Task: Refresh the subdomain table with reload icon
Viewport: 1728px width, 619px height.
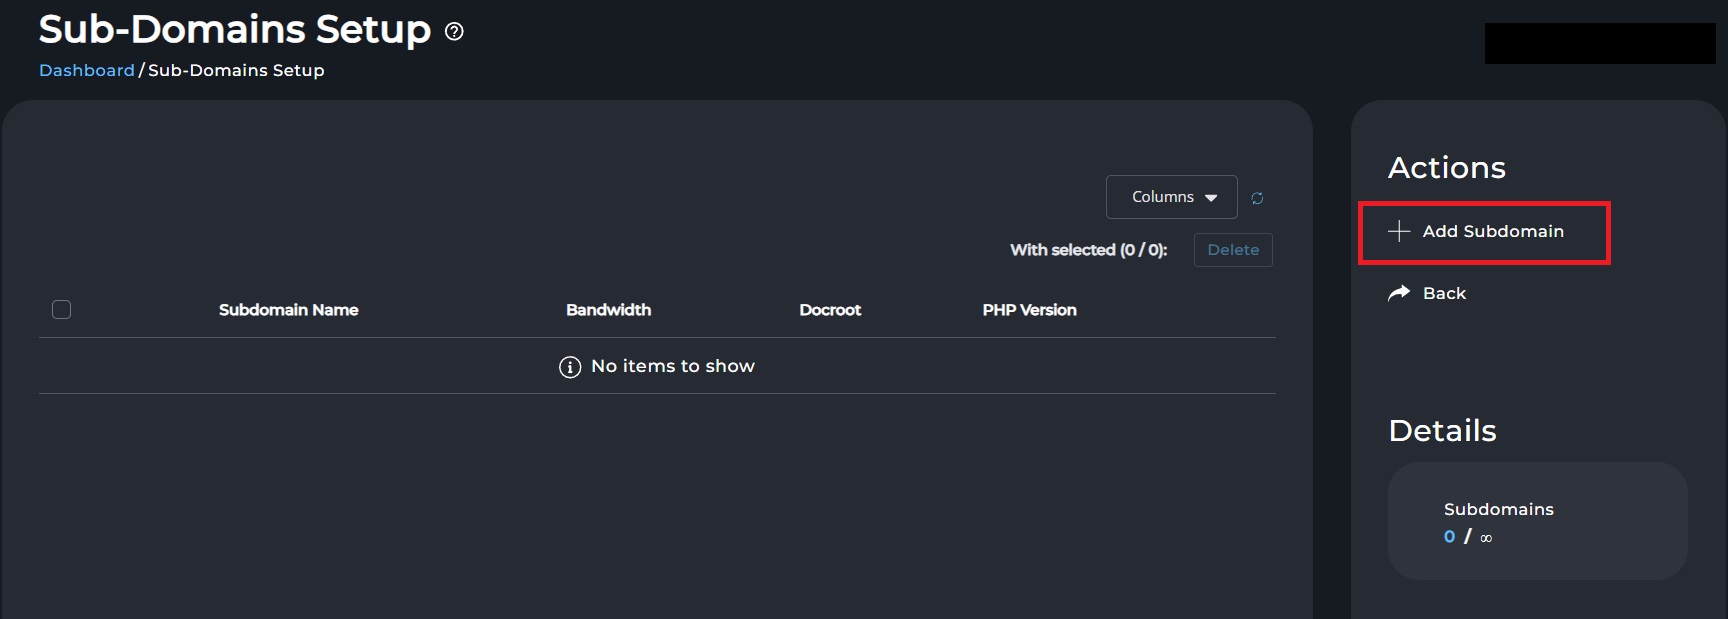Action: 1257,198
